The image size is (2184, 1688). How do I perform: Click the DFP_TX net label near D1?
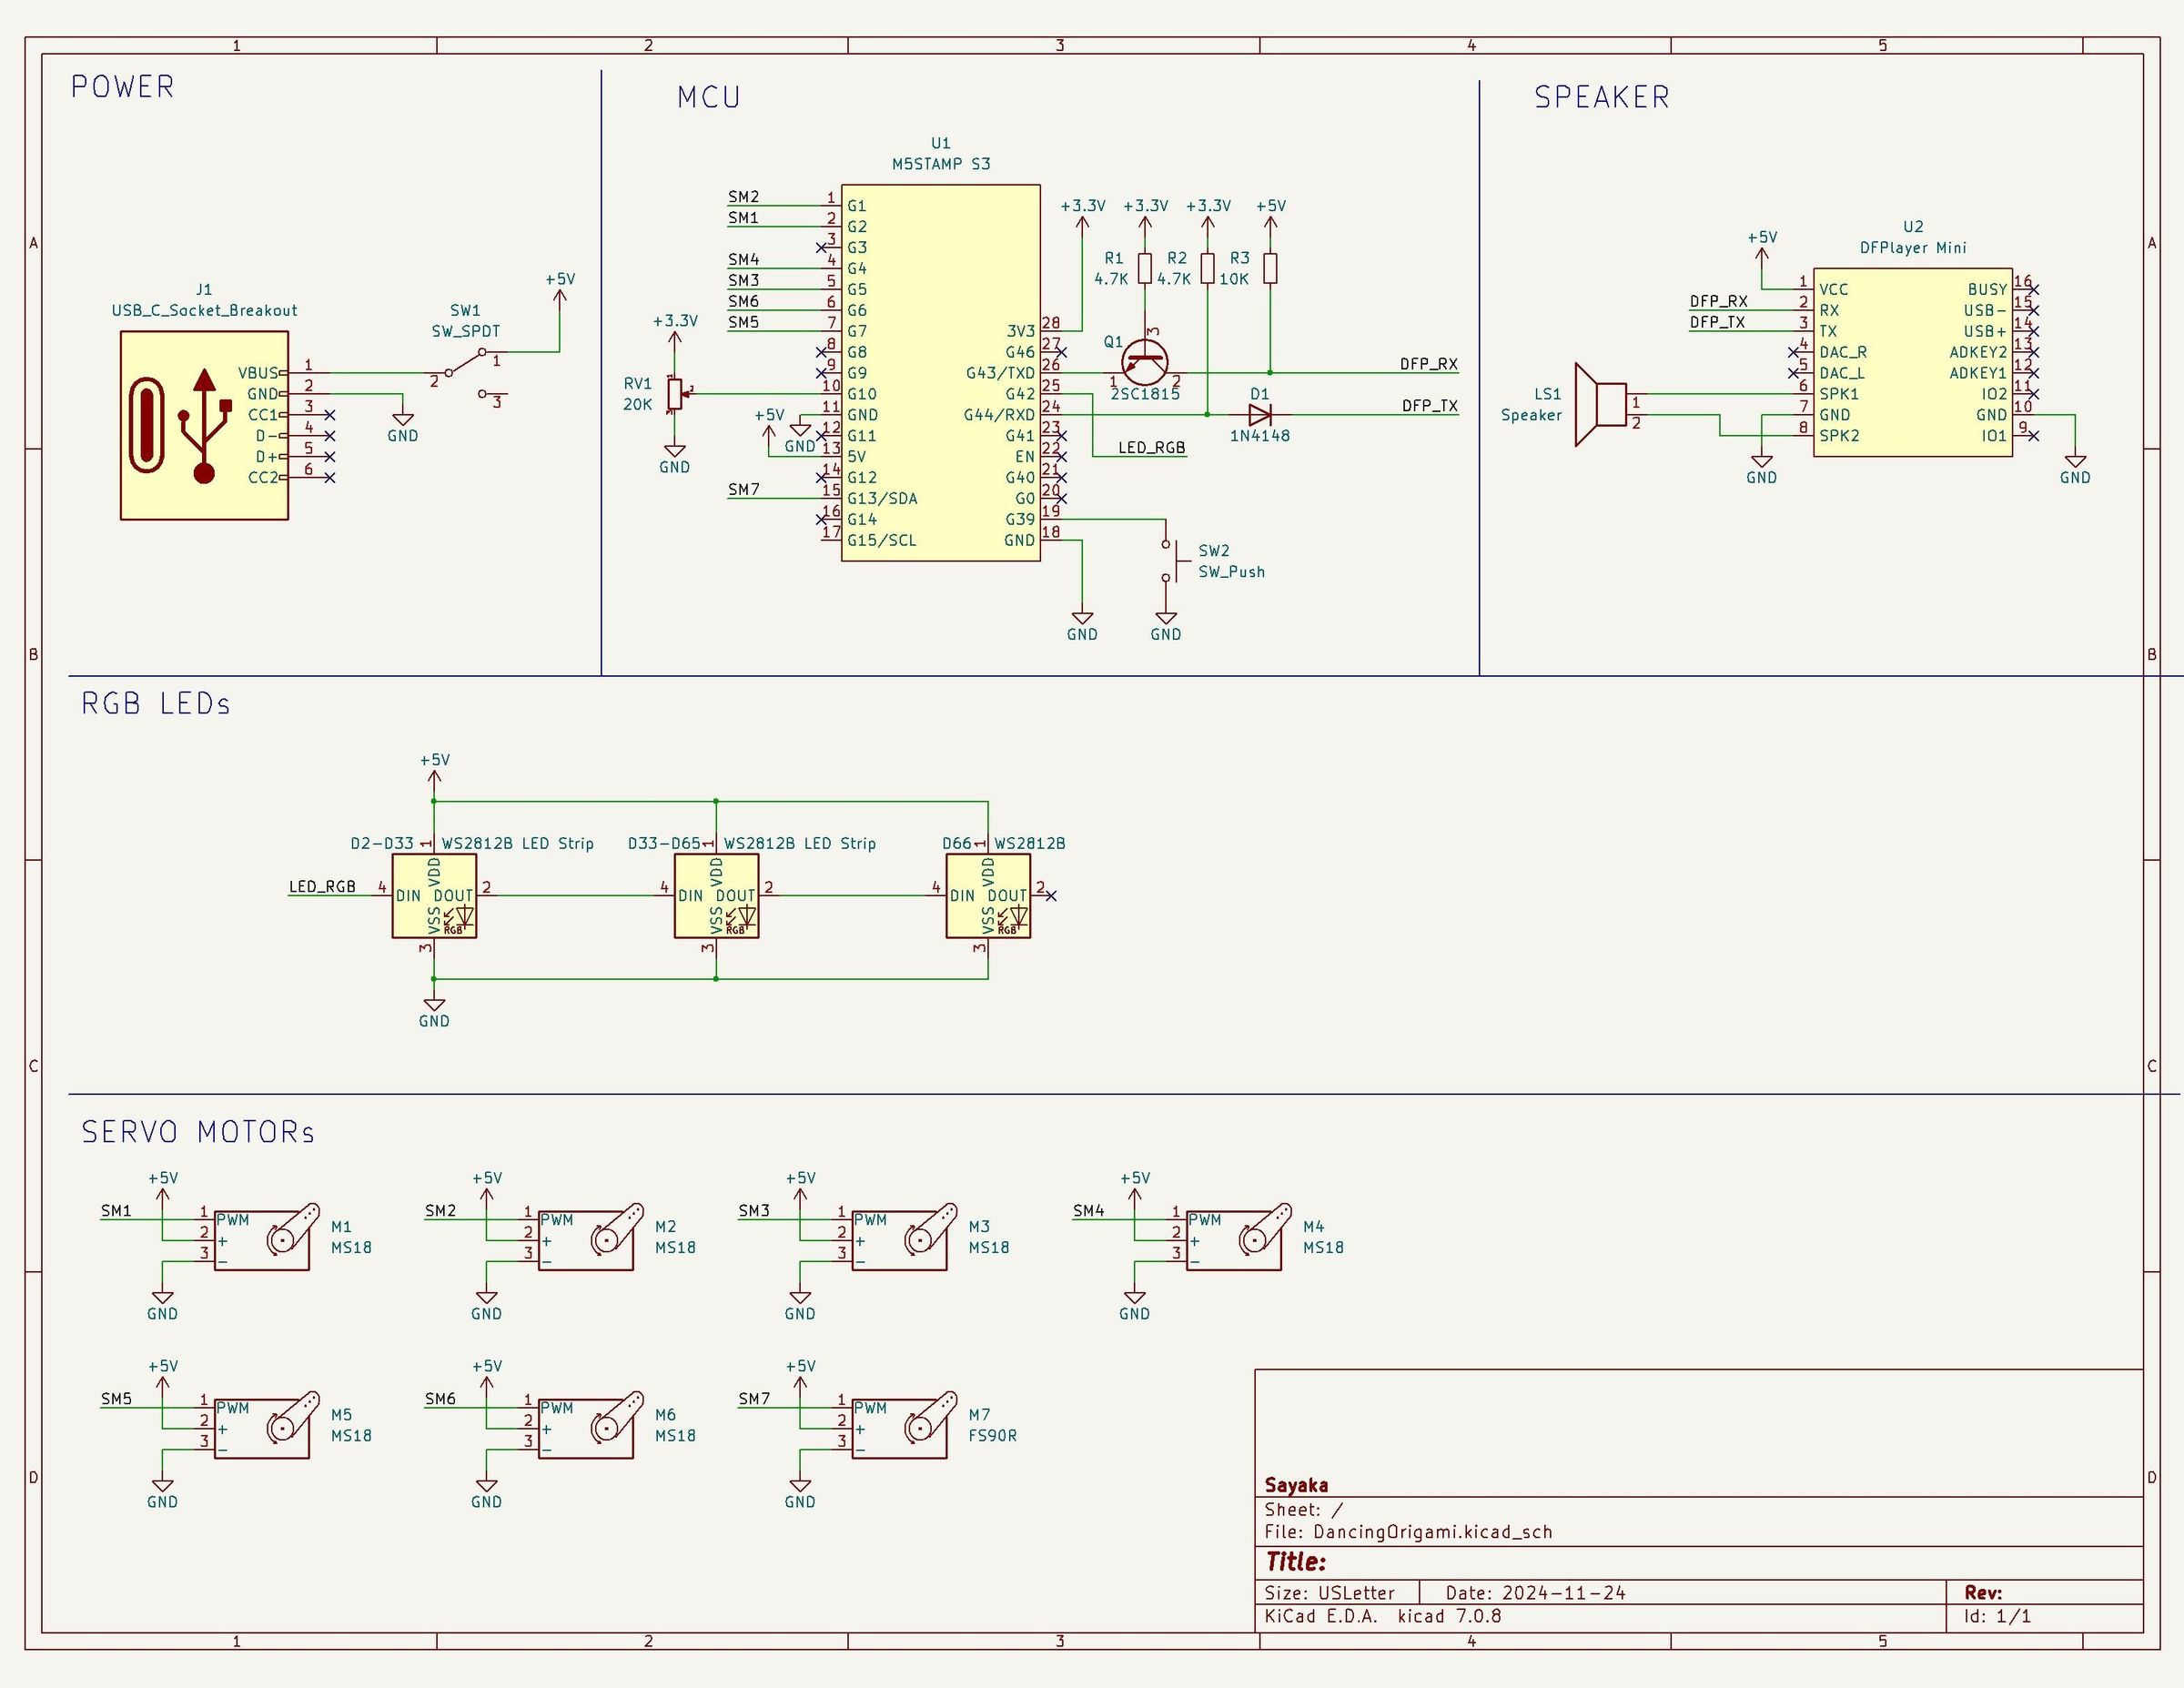(1430, 406)
